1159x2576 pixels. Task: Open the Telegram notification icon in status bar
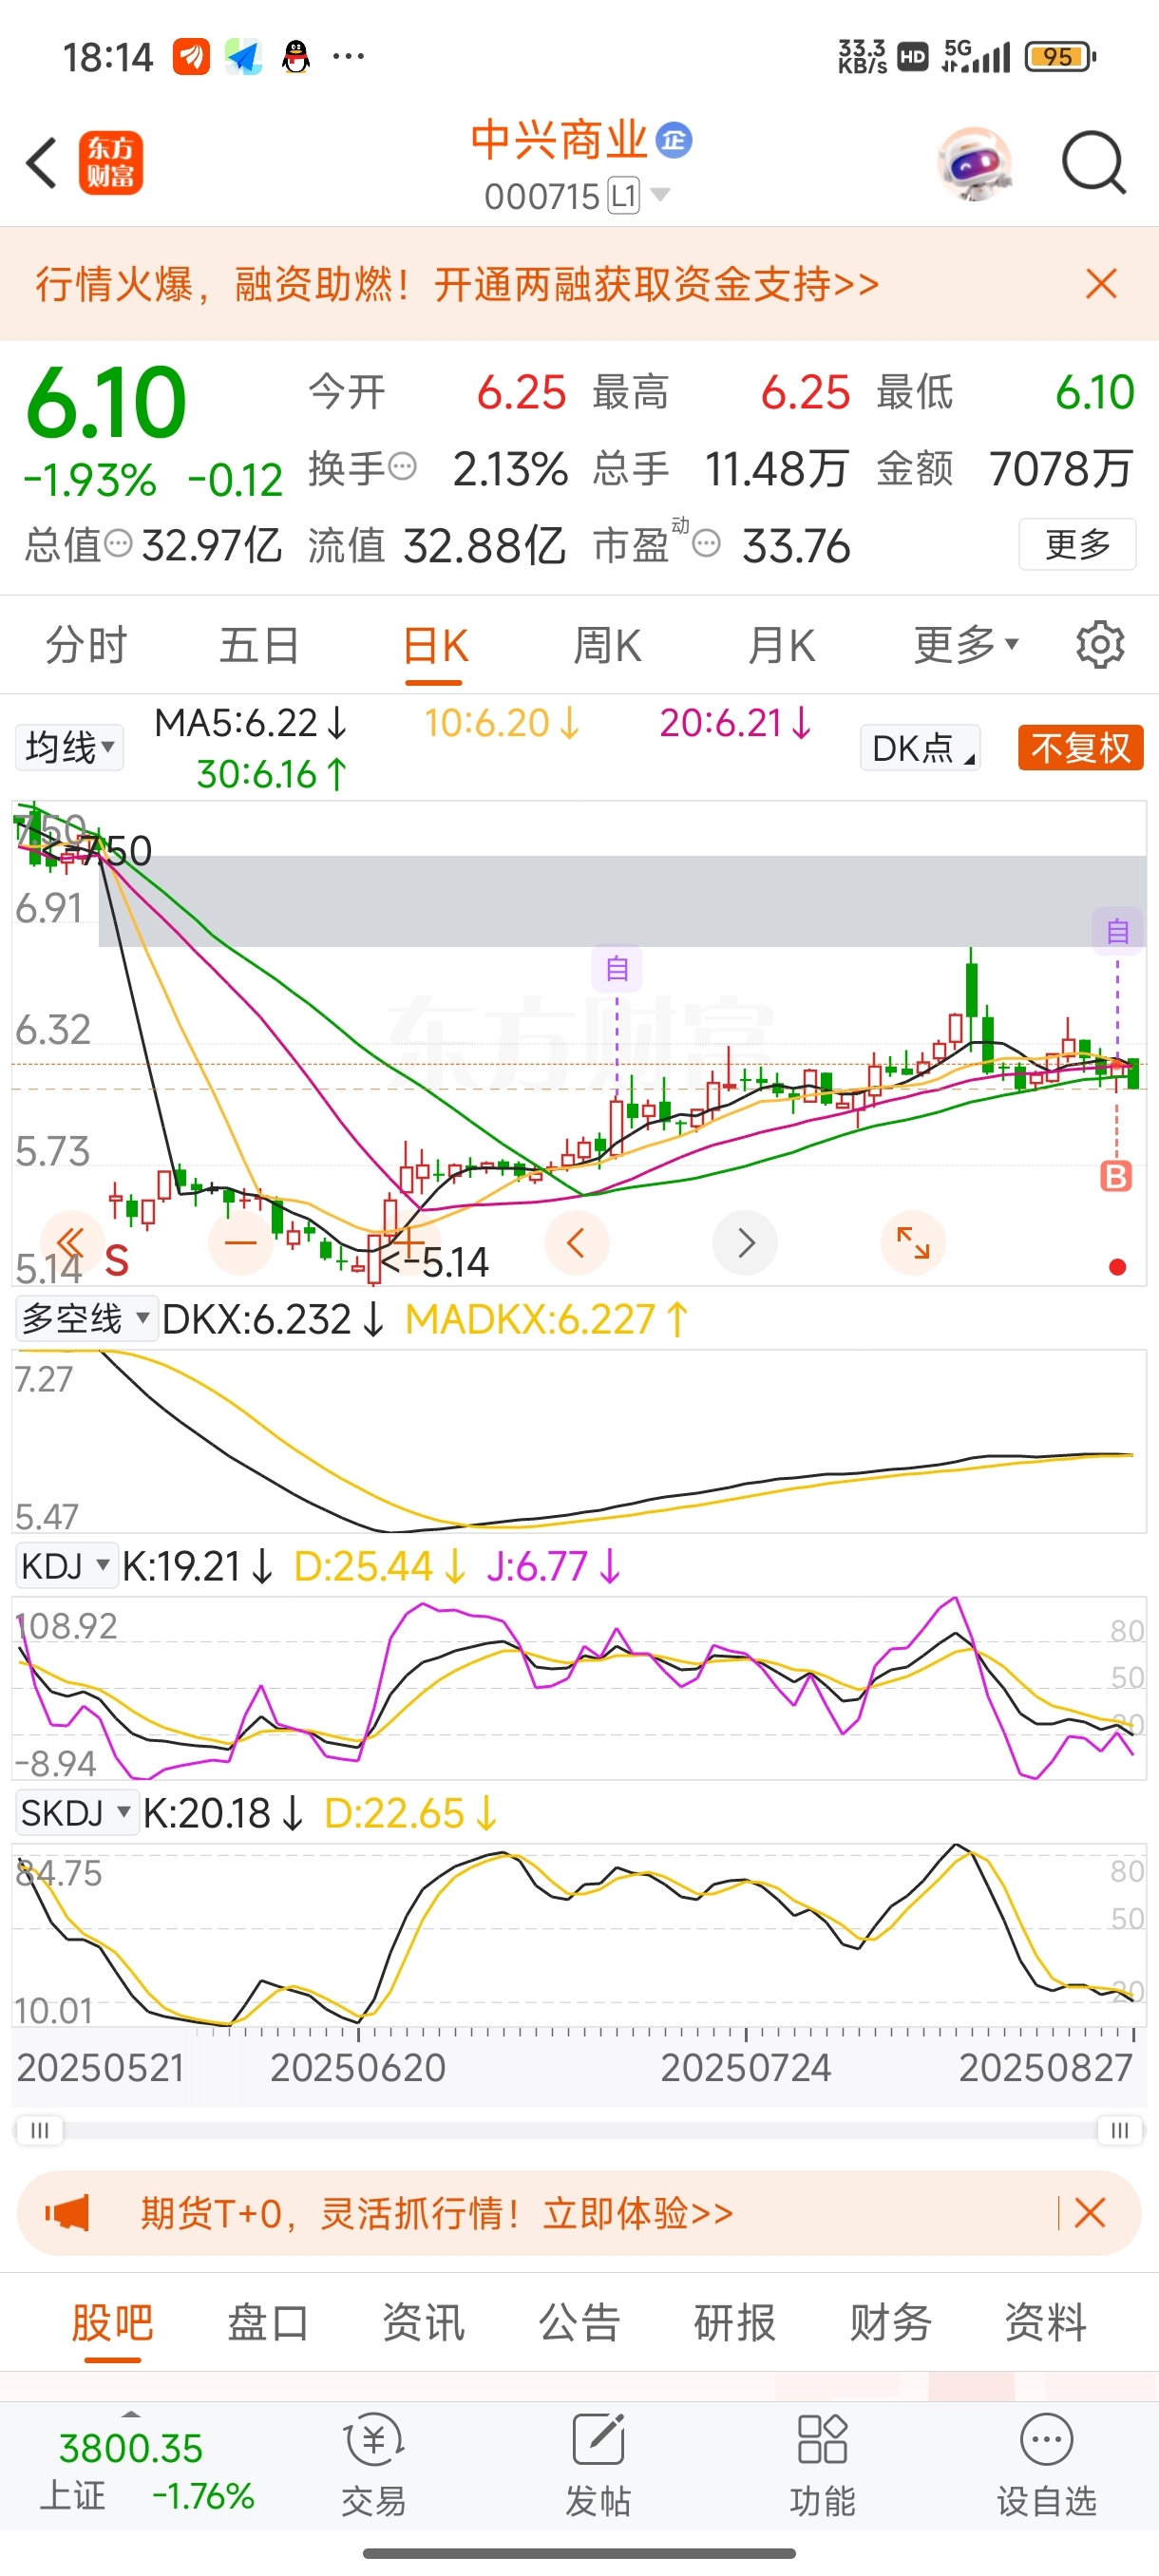pos(243,57)
